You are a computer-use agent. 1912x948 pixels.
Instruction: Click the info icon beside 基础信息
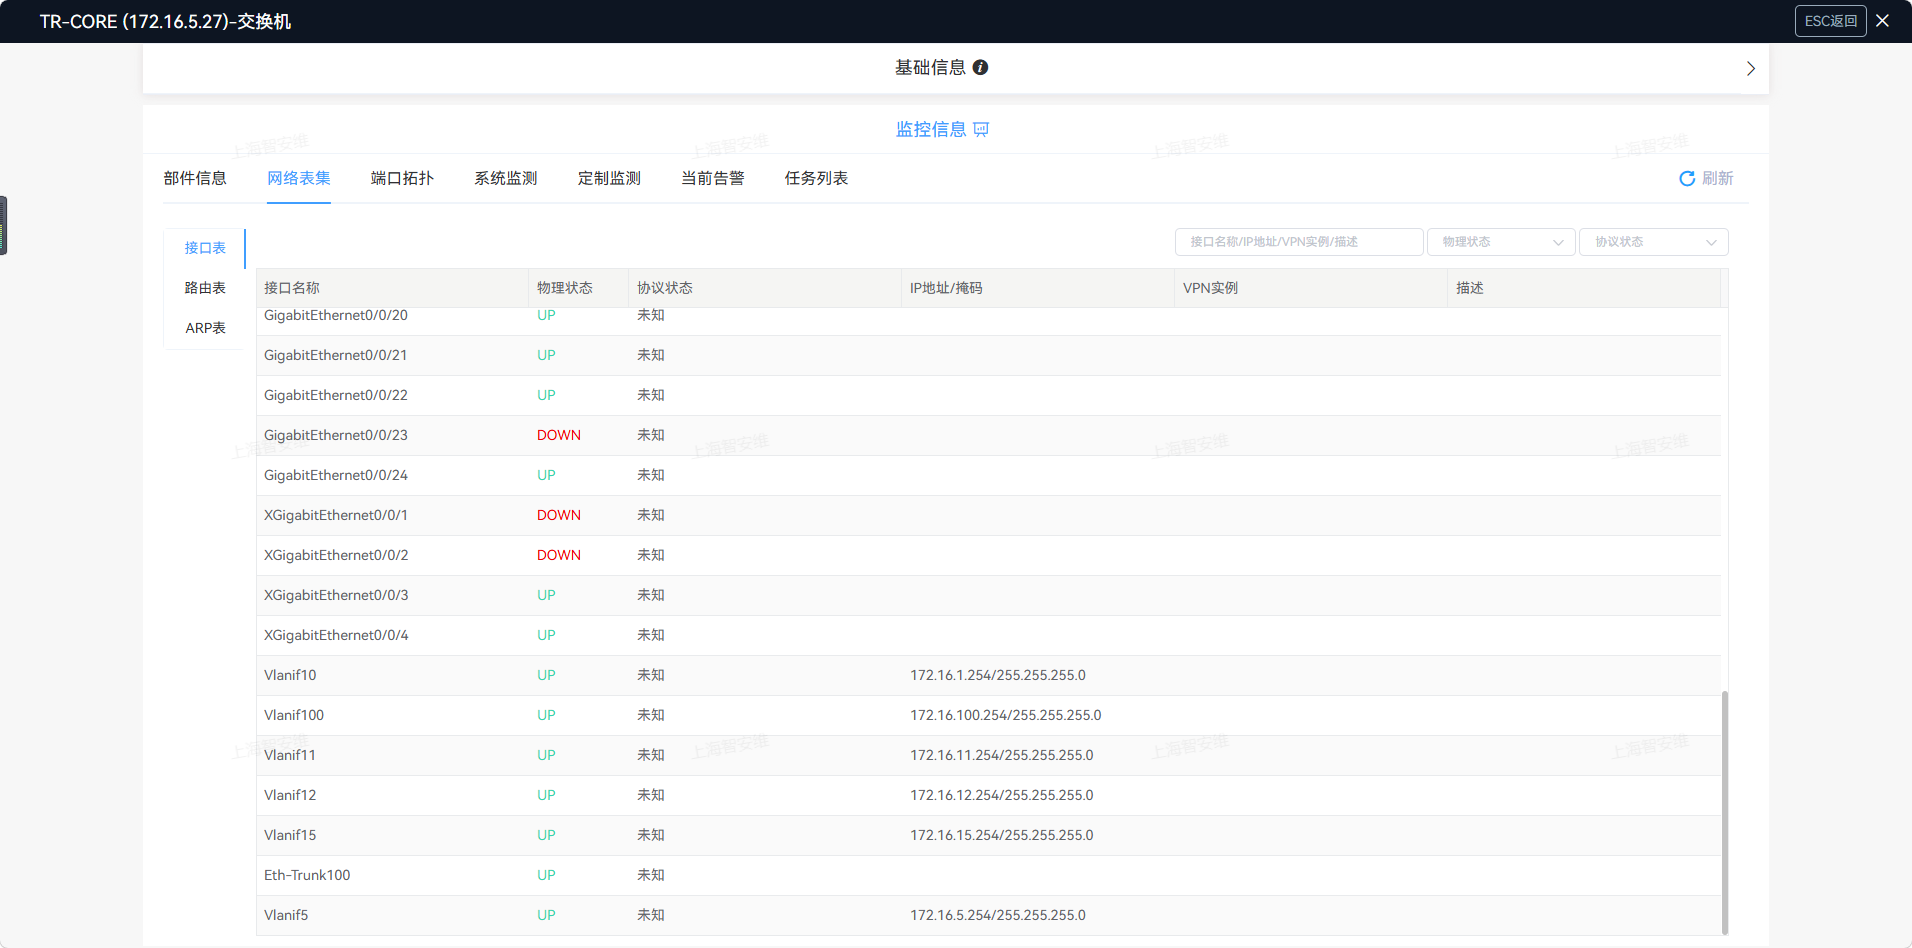pyautogui.click(x=980, y=67)
